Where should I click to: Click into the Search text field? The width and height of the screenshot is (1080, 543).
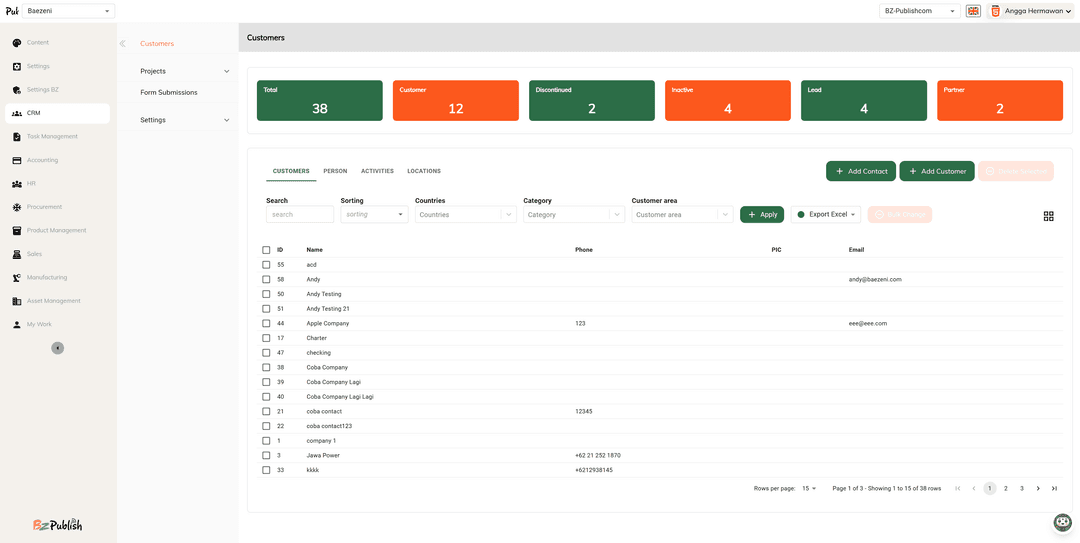pyautogui.click(x=300, y=215)
